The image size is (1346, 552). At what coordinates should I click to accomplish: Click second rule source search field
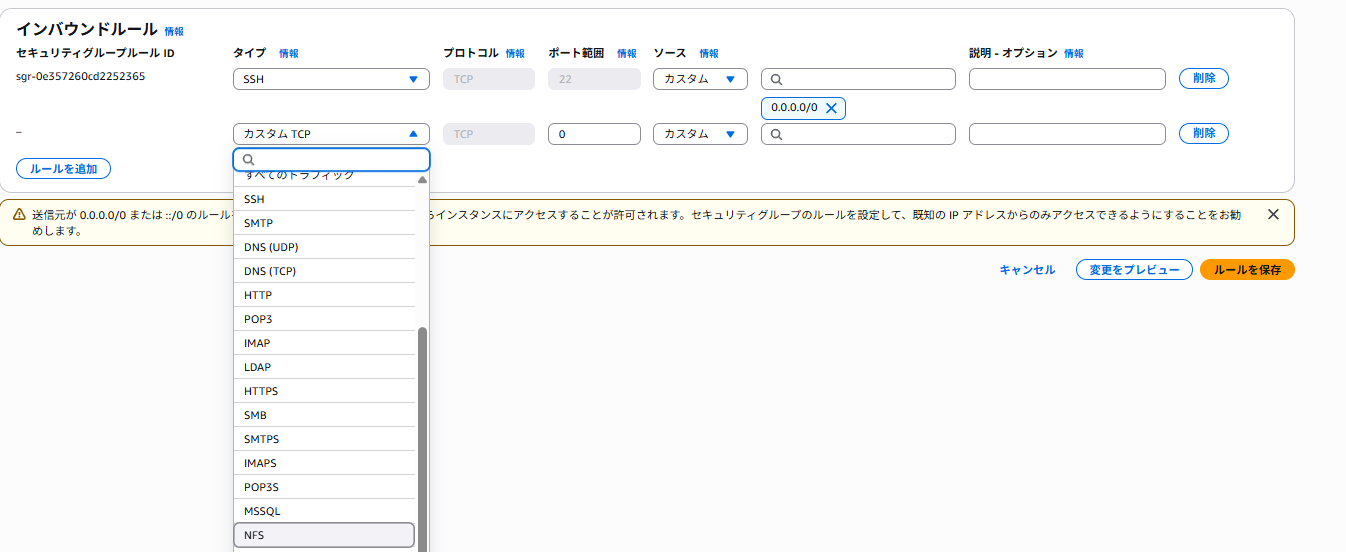tap(858, 134)
